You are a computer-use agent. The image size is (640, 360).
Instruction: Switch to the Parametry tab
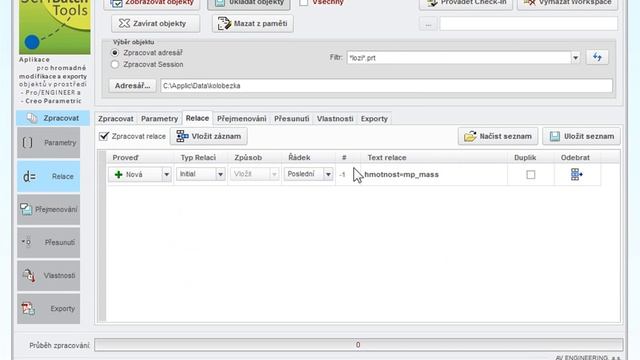click(159, 119)
